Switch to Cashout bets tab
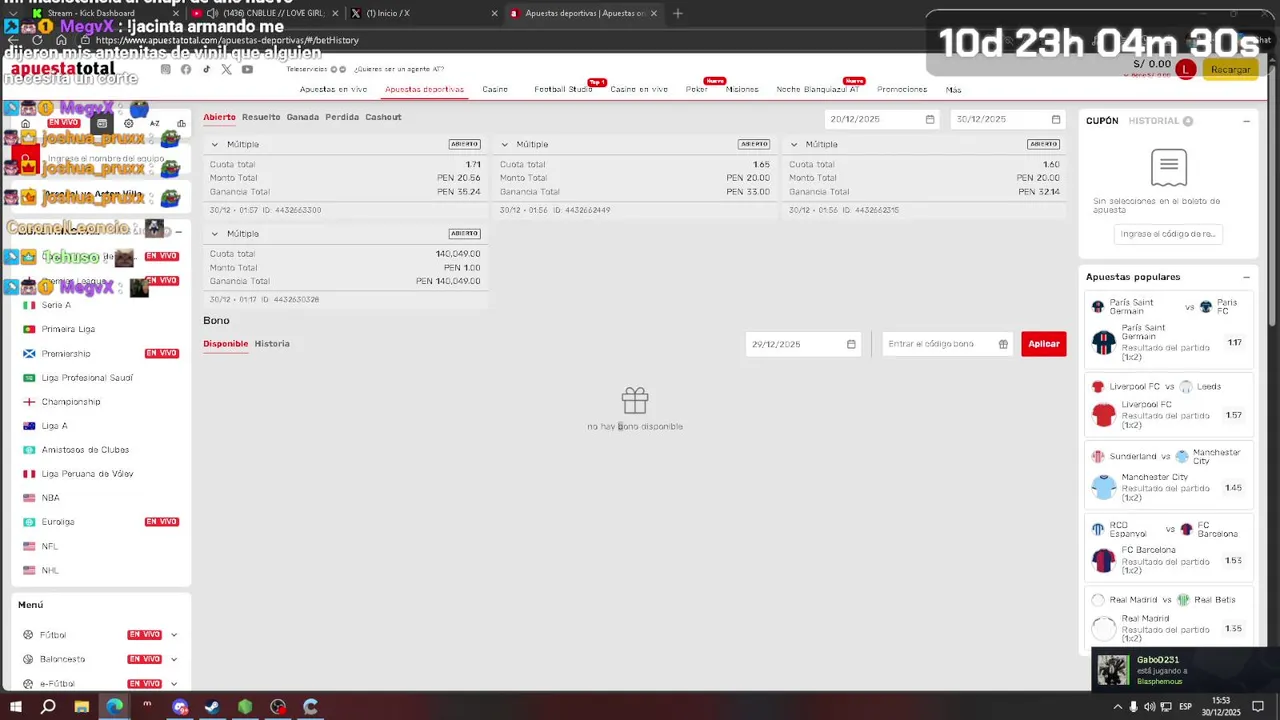Viewport: 1280px width, 720px height. point(383,117)
